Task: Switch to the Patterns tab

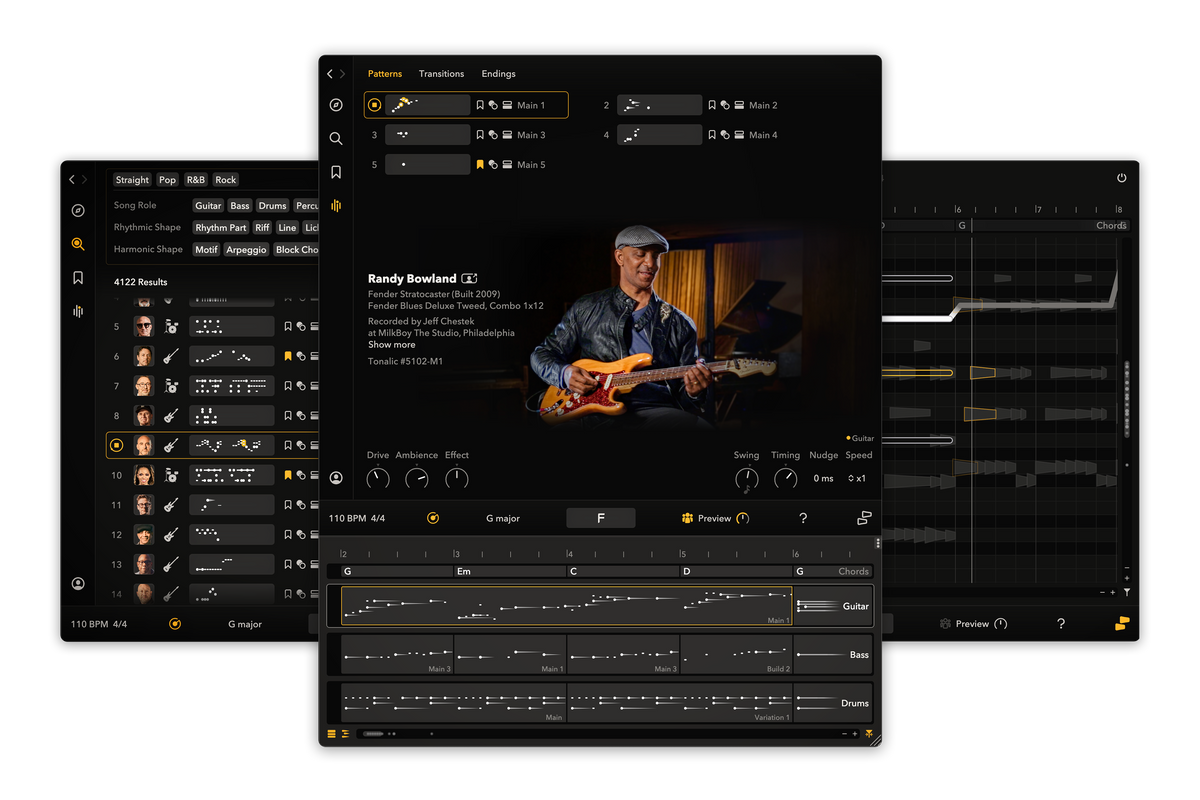Action: click(385, 74)
